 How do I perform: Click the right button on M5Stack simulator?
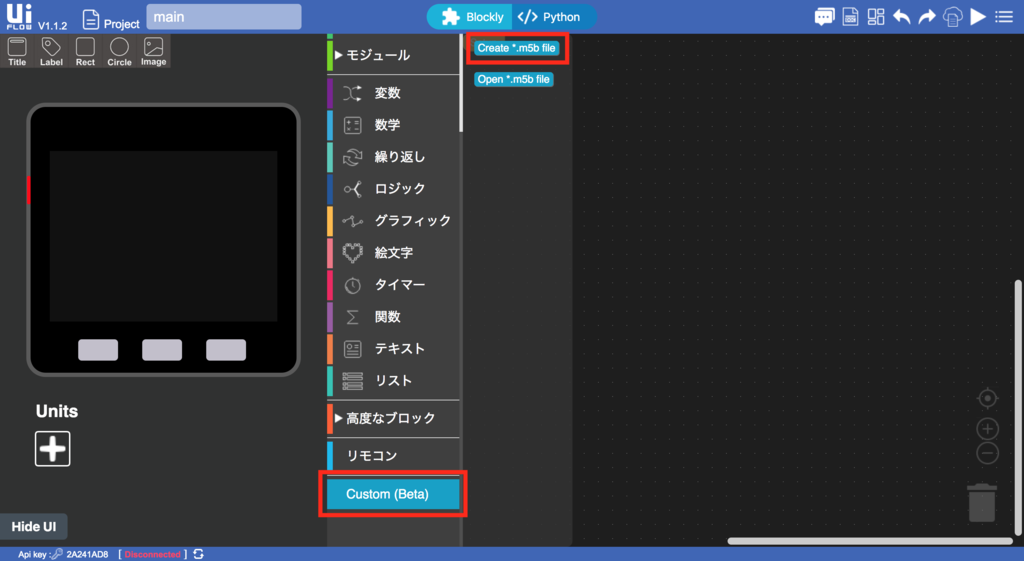coord(226,350)
